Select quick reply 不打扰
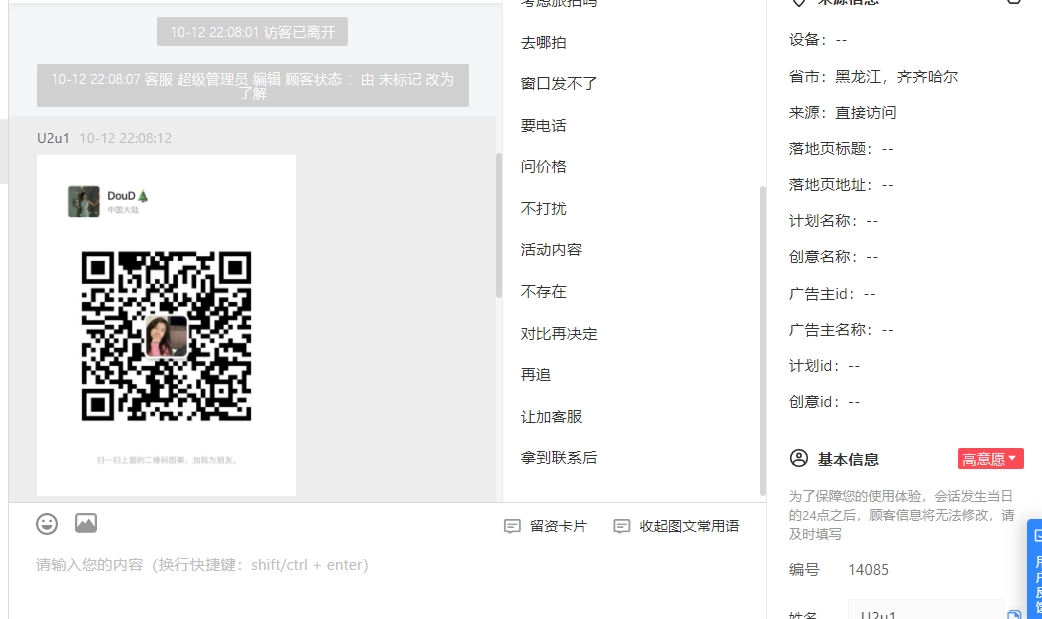Image resolution: width=1042 pixels, height=619 pixels. click(544, 209)
